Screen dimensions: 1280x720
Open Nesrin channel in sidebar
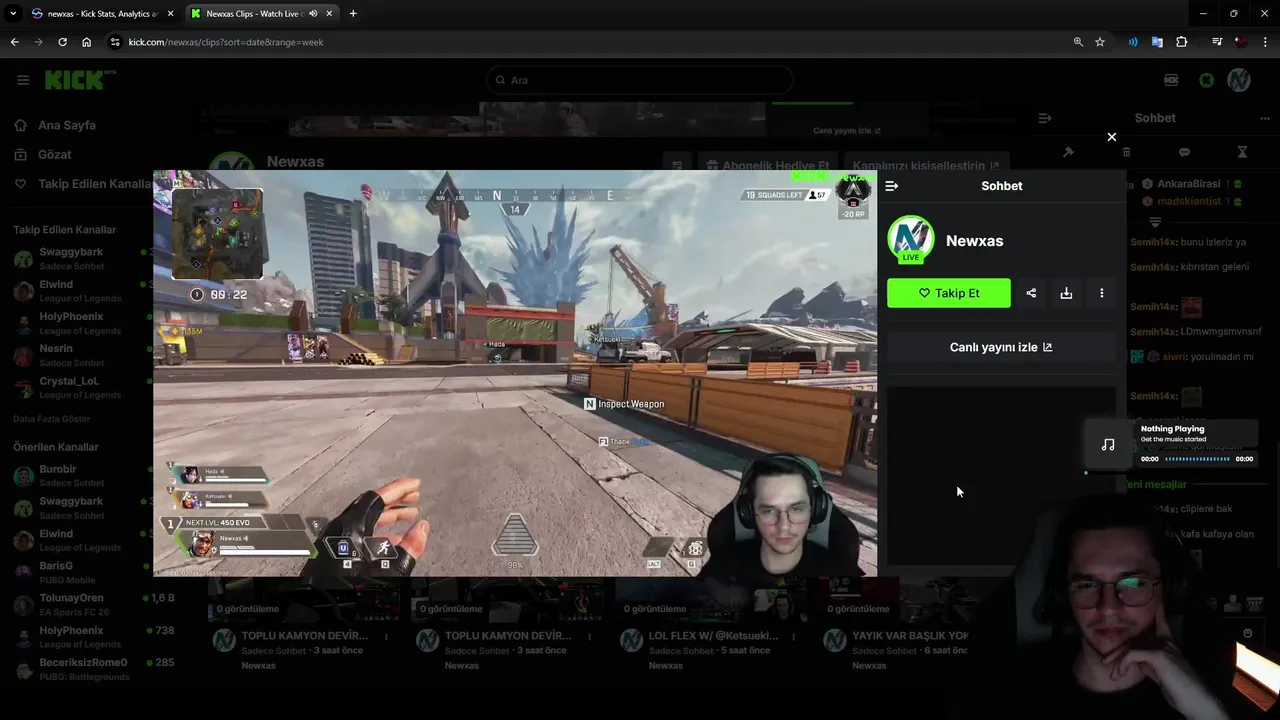tap(80, 355)
